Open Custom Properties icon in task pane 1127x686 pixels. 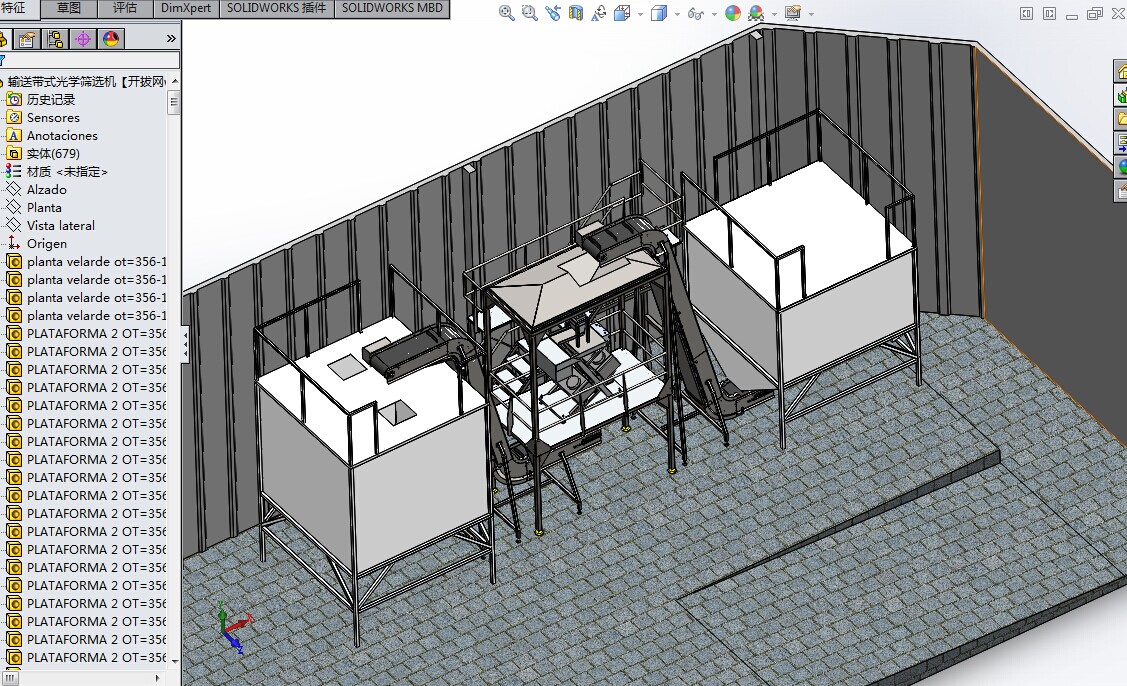[1121, 190]
